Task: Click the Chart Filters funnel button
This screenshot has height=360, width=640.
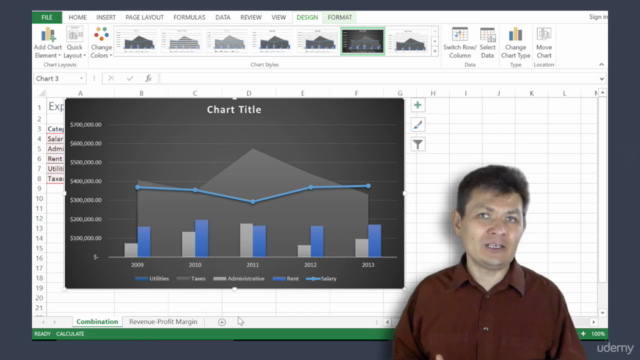Action: pos(418,144)
